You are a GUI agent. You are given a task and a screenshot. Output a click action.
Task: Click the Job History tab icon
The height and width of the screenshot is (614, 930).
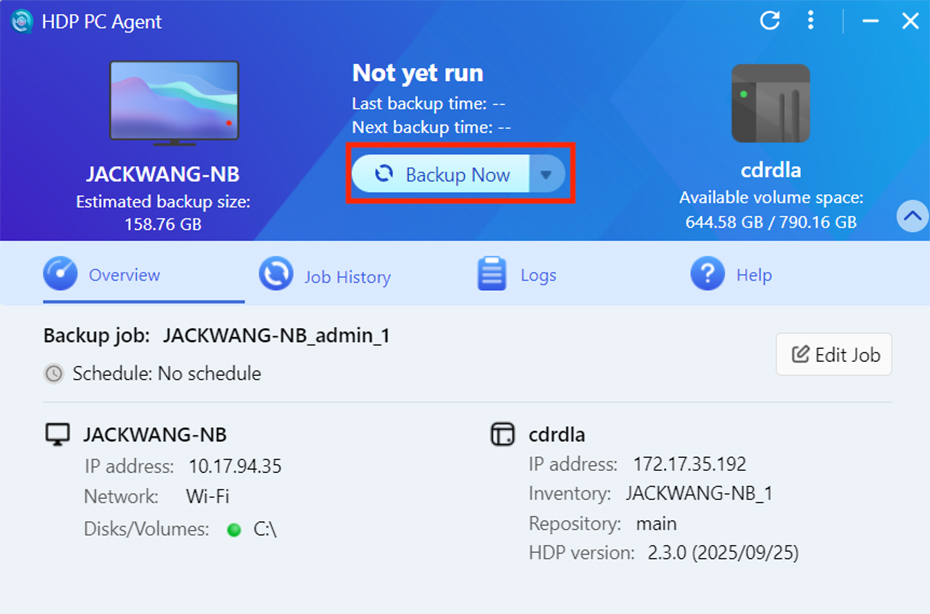(x=276, y=275)
